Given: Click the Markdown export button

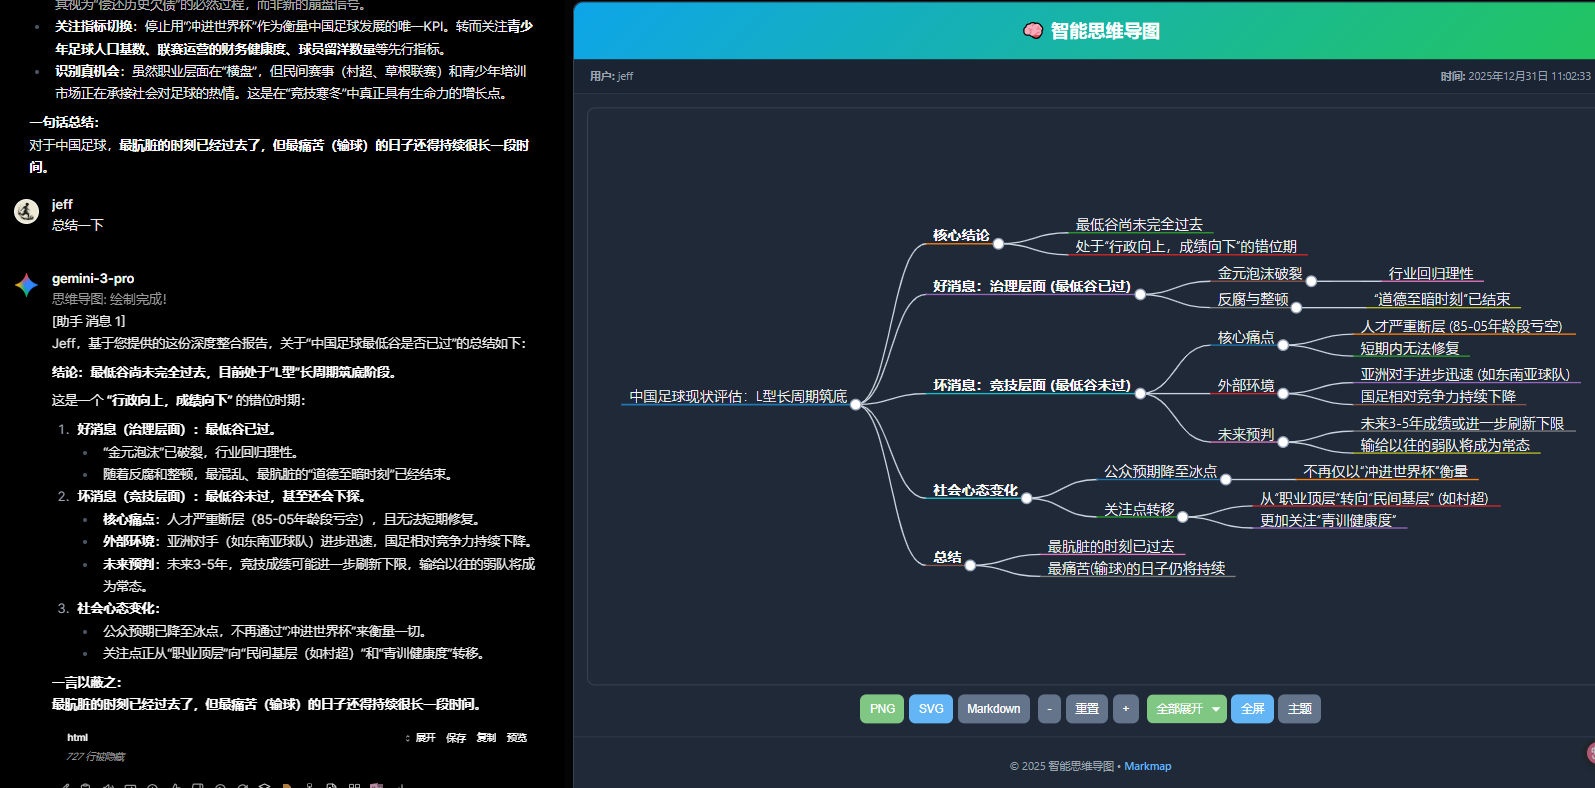Looking at the screenshot, I should click(x=993, y=709).
